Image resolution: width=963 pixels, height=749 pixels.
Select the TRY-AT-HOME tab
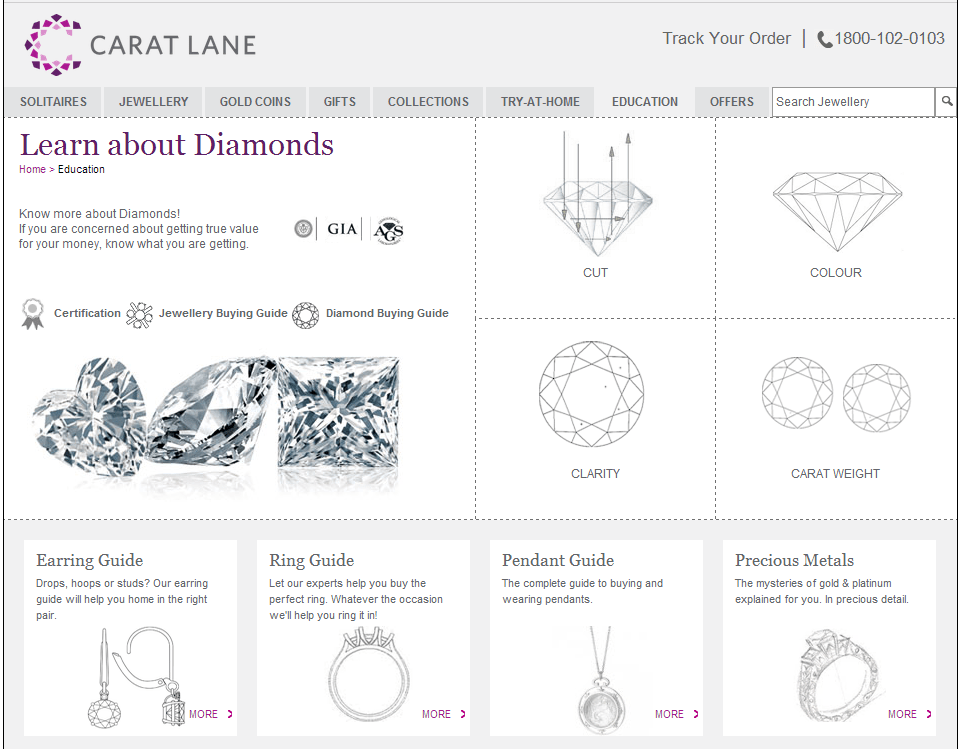[x=540, y=101]
